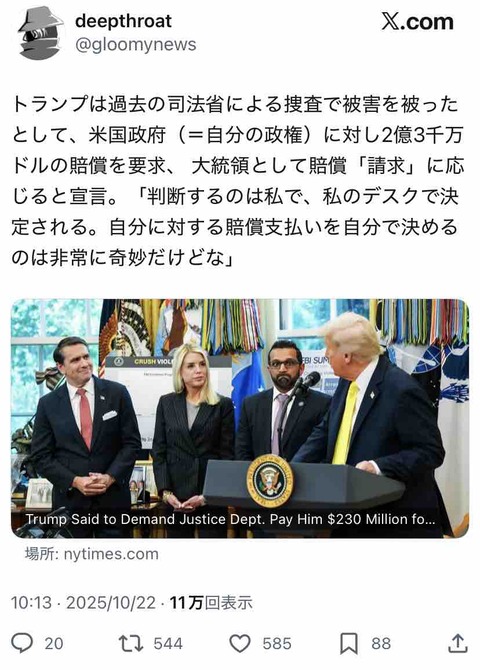View the 11万 view count

point(211,603)
